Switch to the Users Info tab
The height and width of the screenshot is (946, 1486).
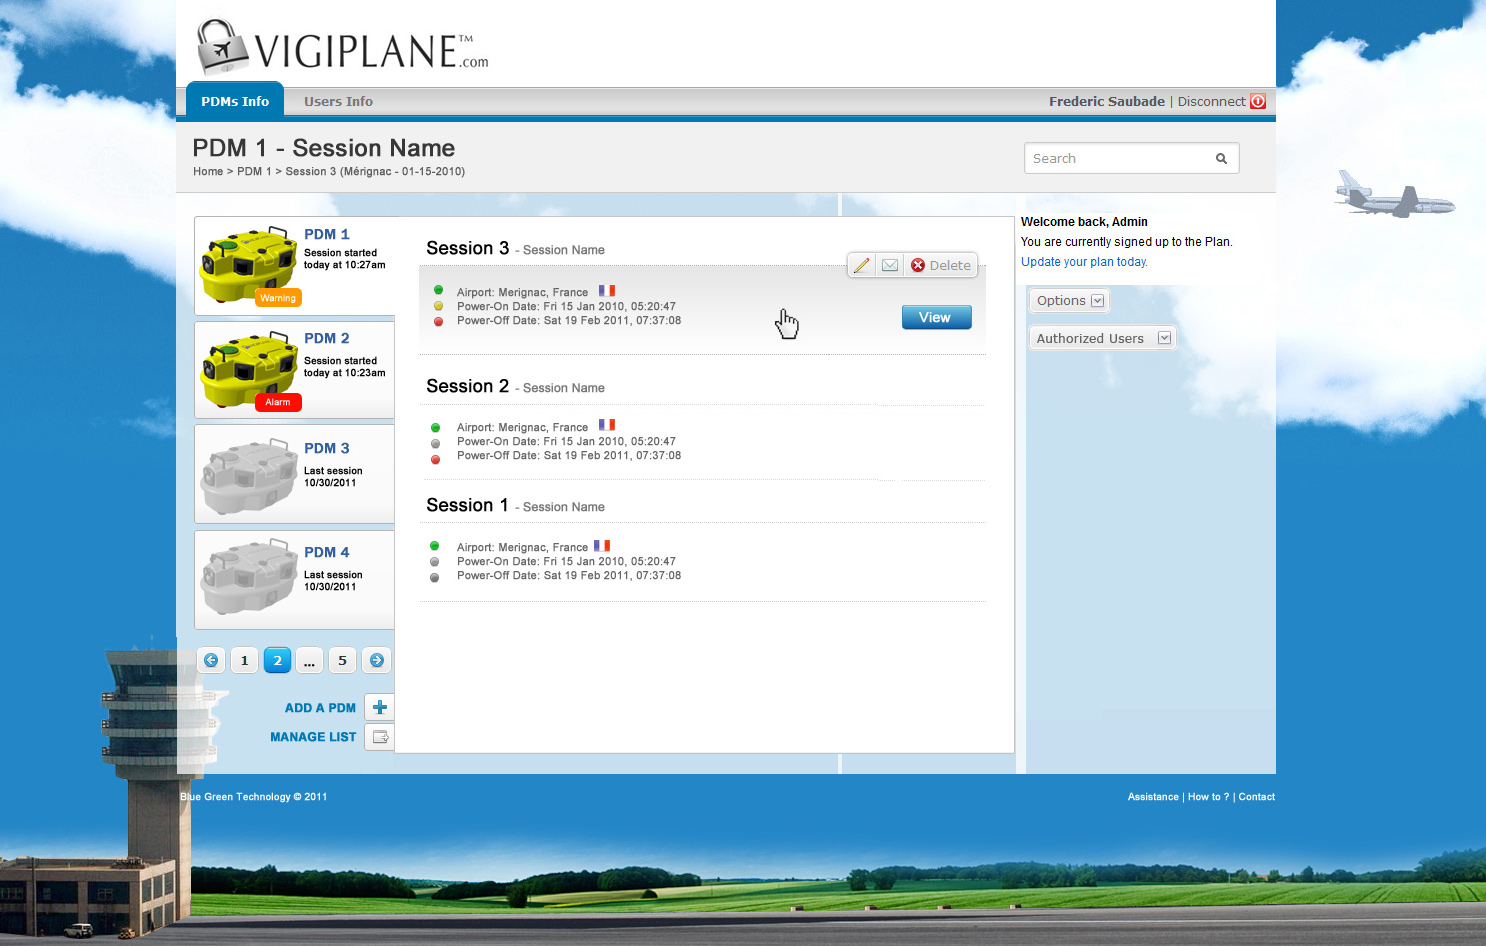coord(338,101)
